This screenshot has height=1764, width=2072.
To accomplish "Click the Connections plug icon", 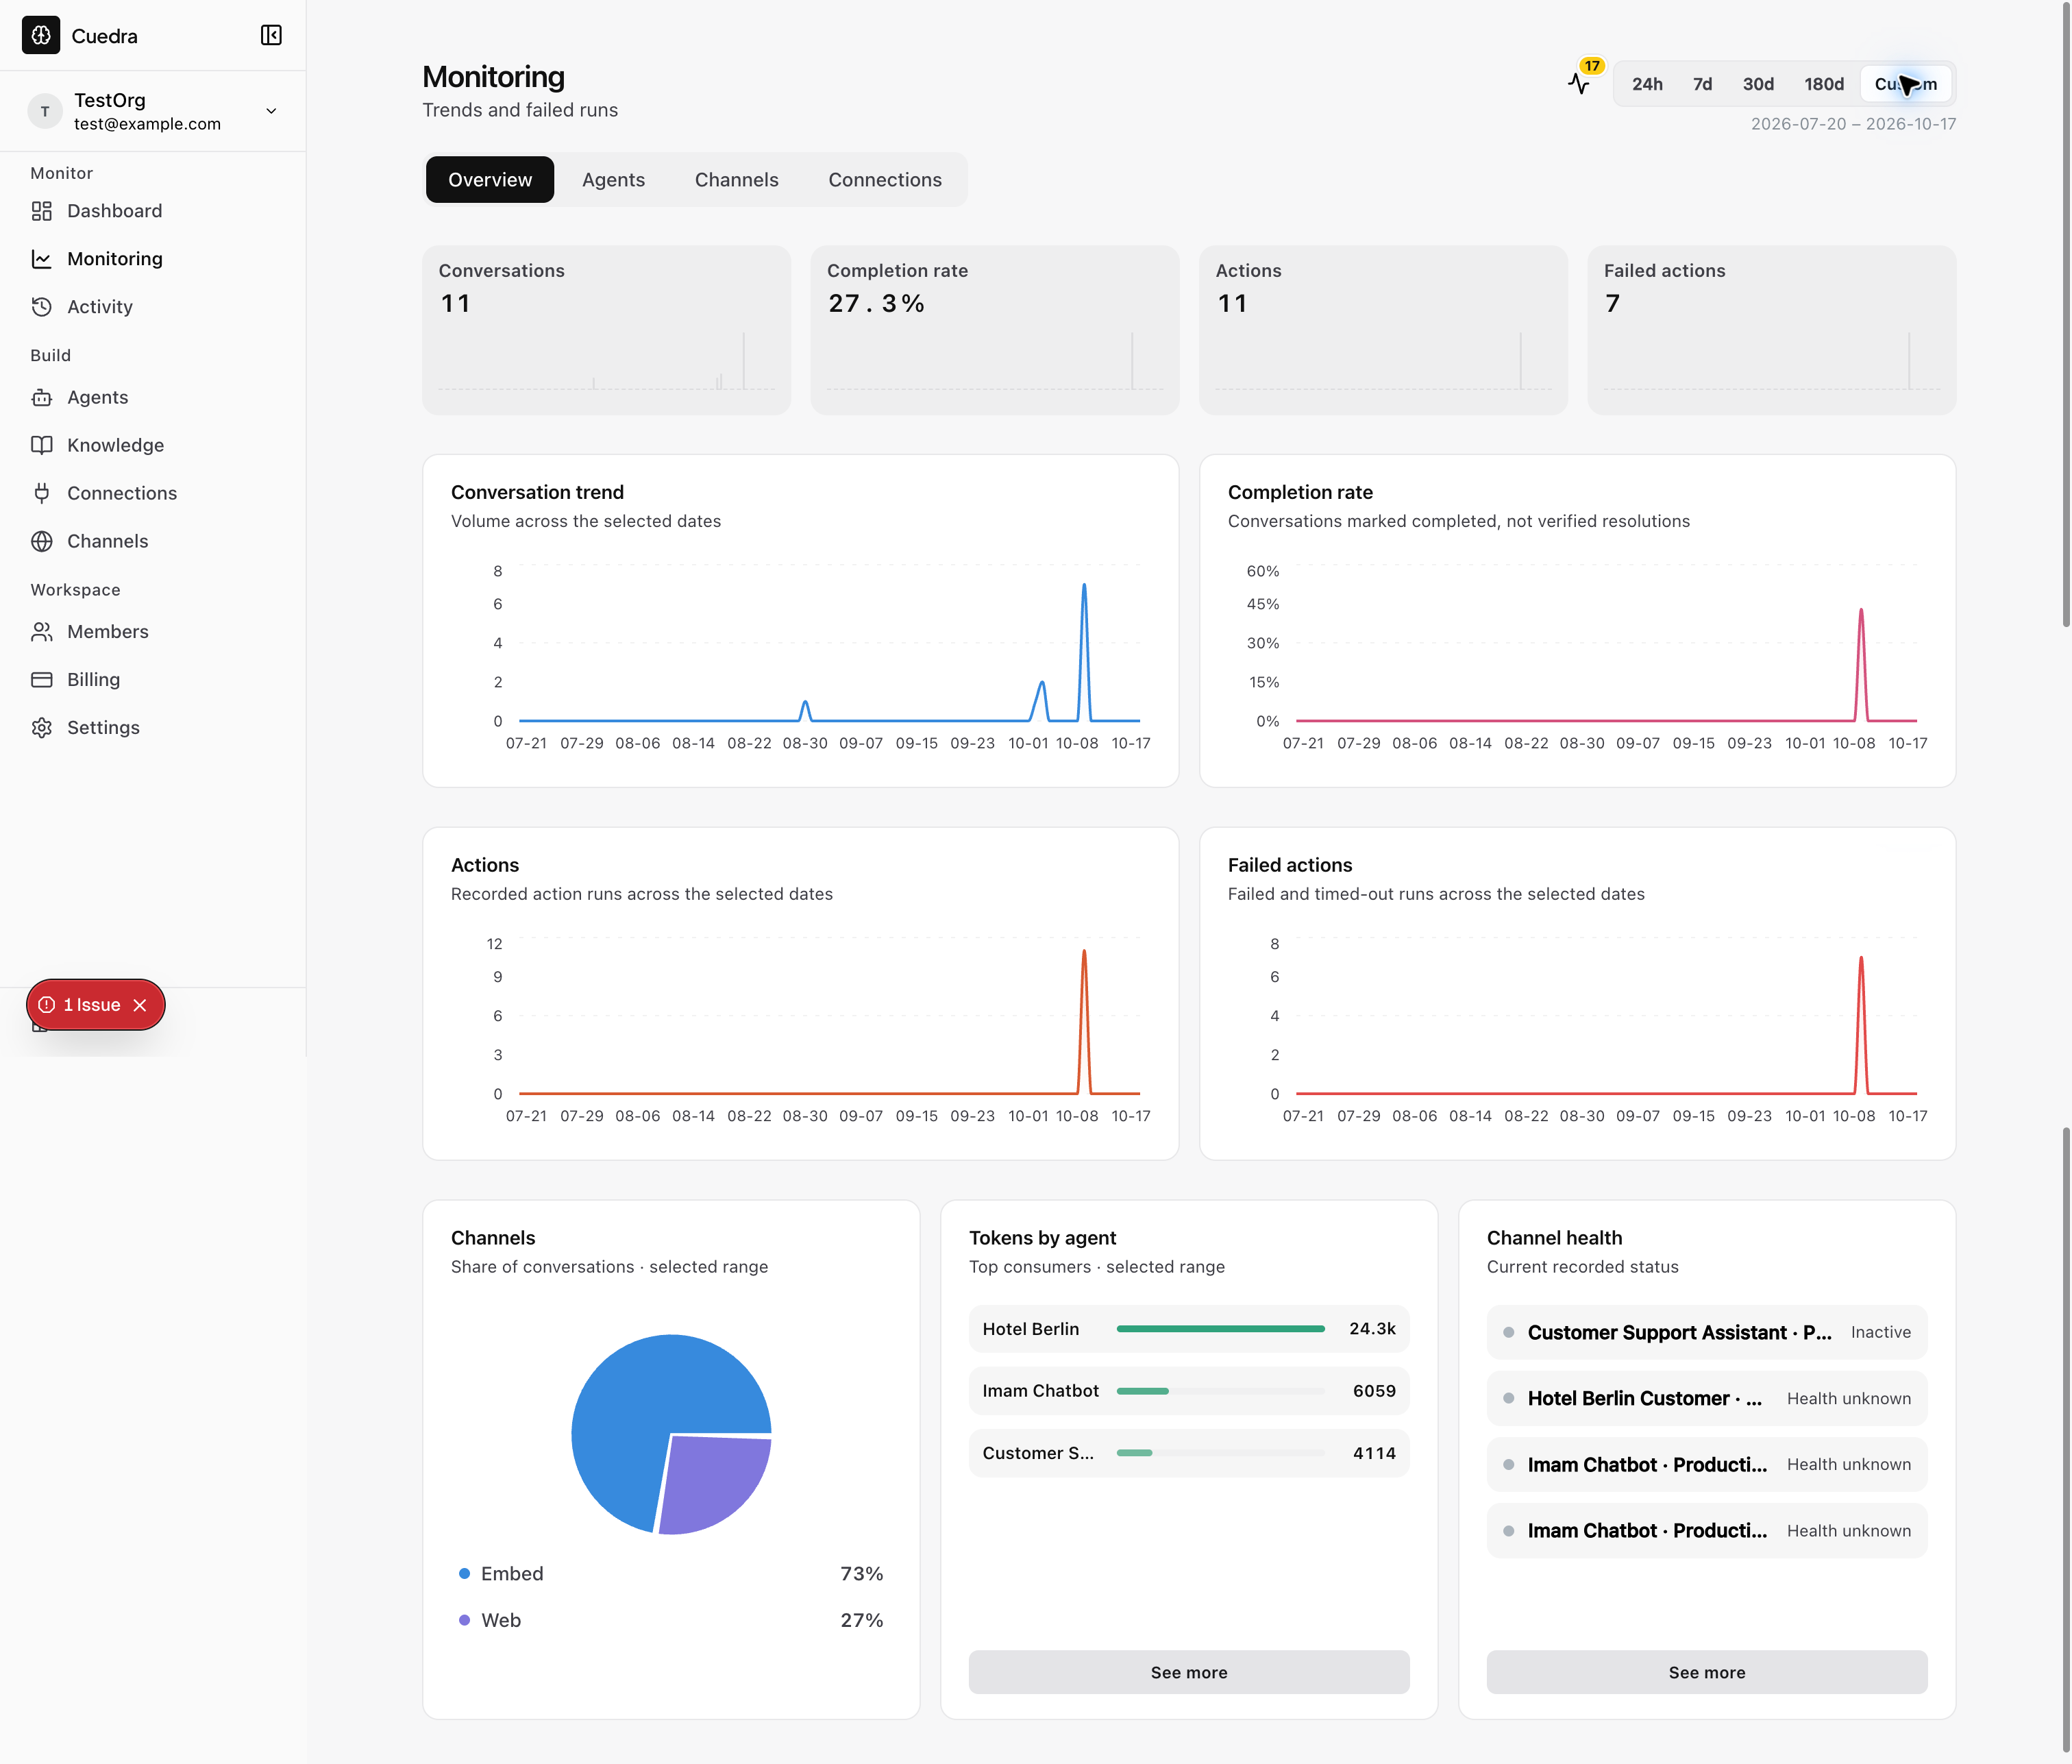I will click(41, 493).
